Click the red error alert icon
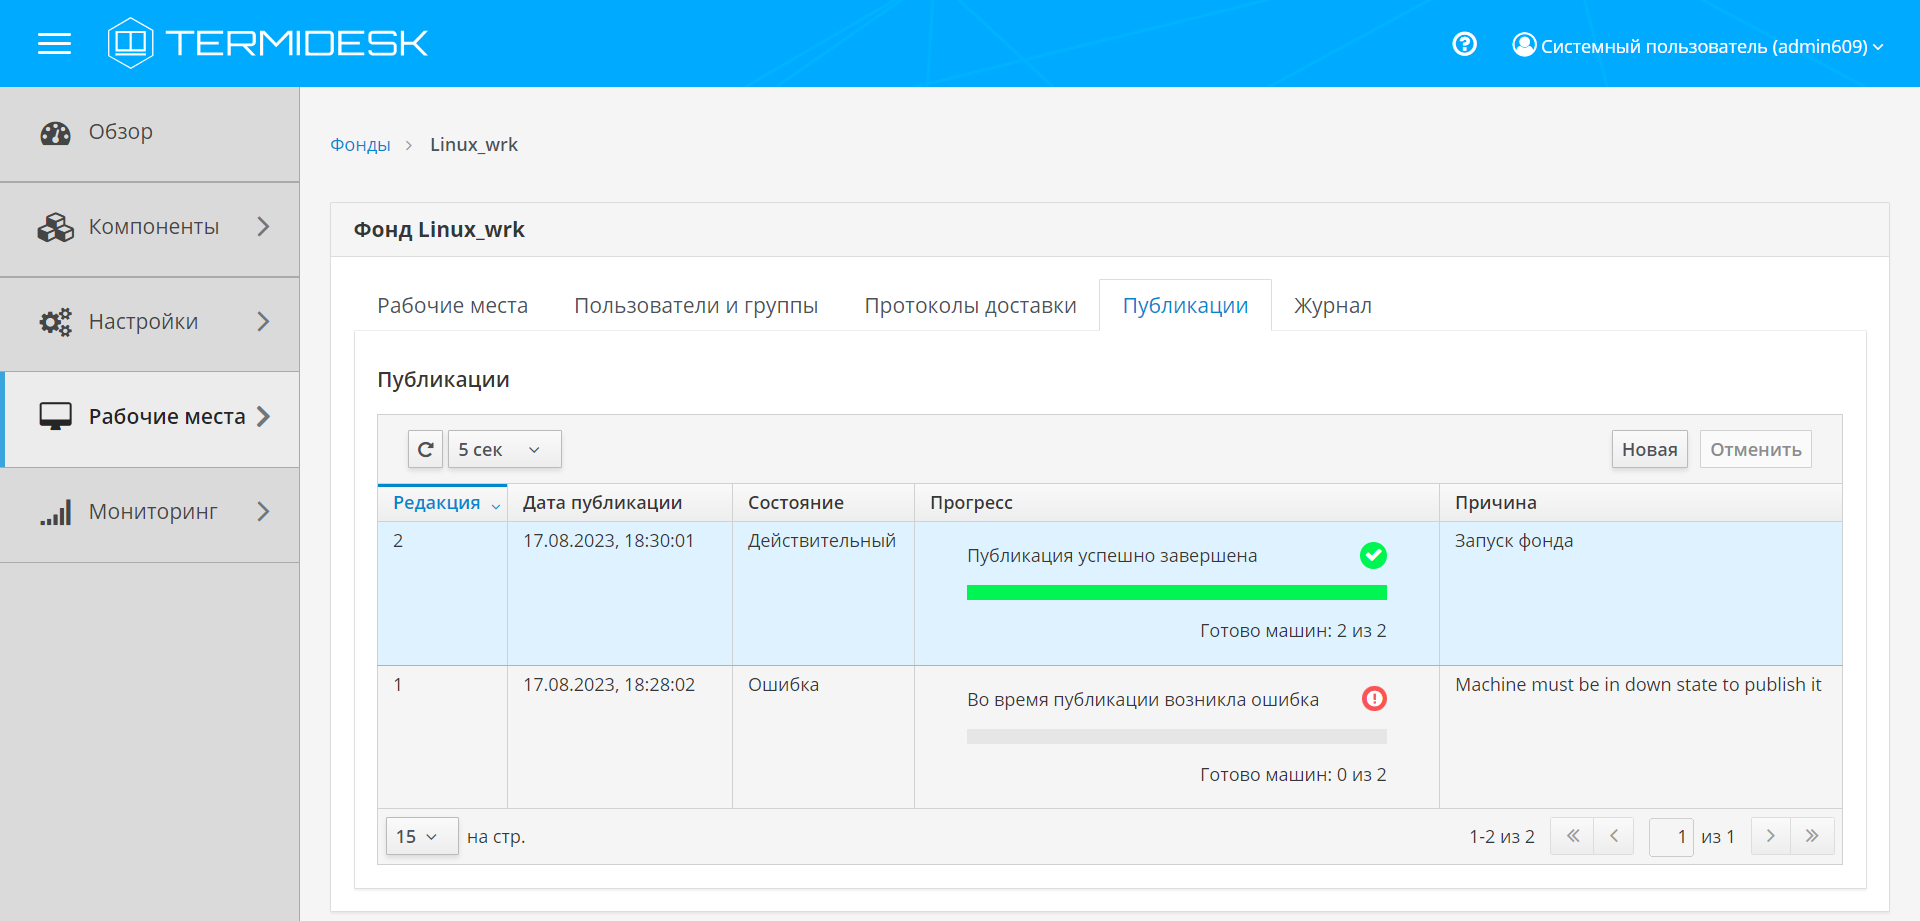This screenshot has width=1920, height=921. point(1374,699)
